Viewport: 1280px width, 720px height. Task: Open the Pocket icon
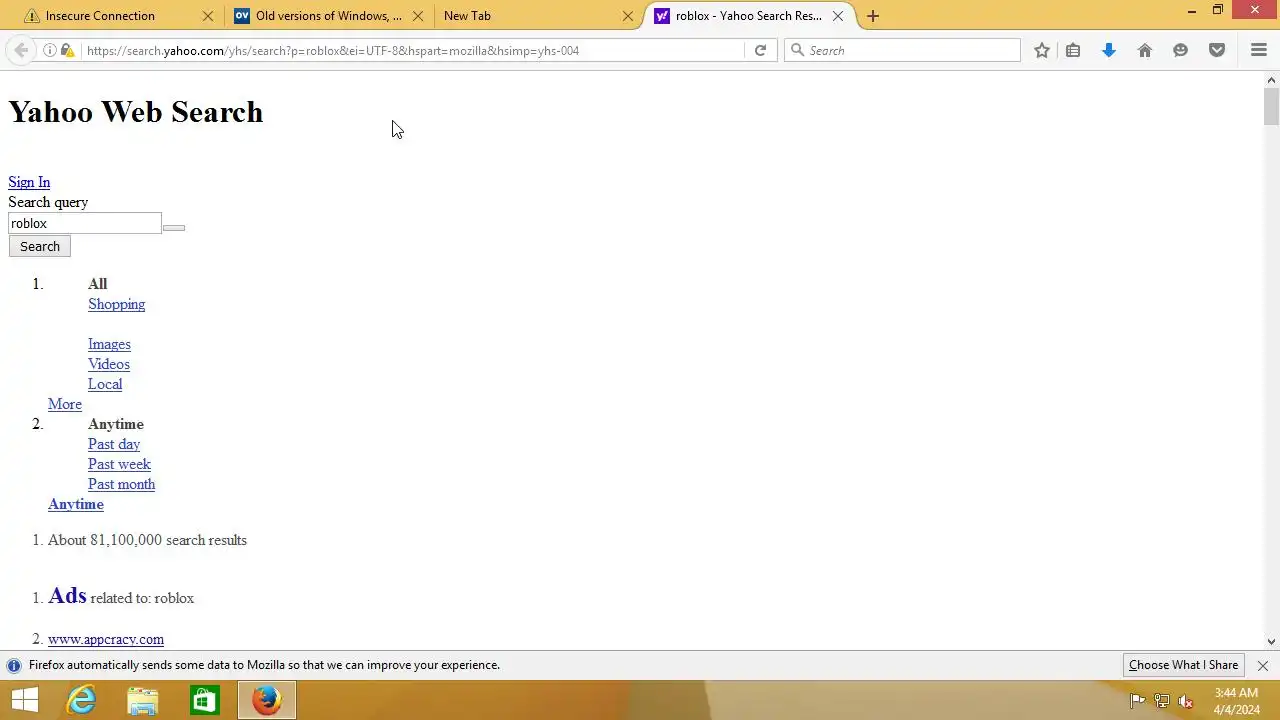[x=1217, y=50]
